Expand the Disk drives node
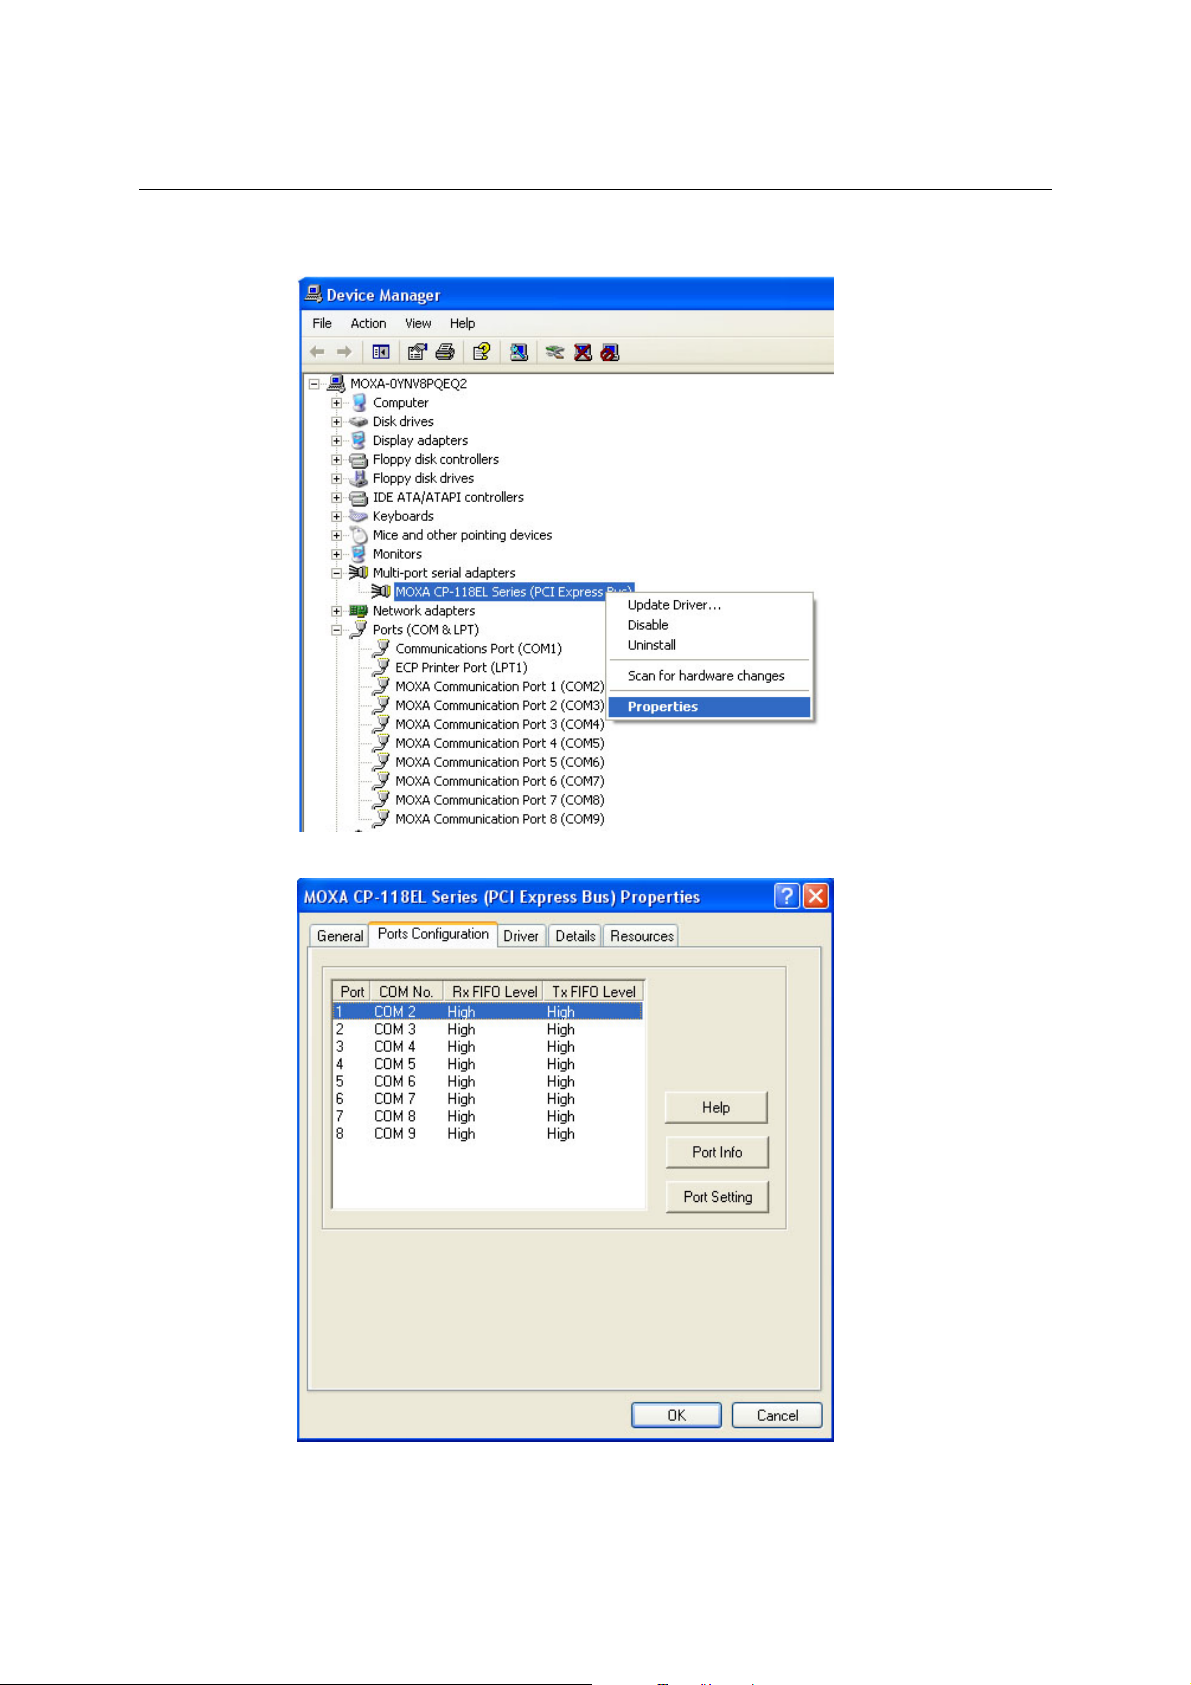This screenshot has height=1685, width=1191. click(337, 422)
